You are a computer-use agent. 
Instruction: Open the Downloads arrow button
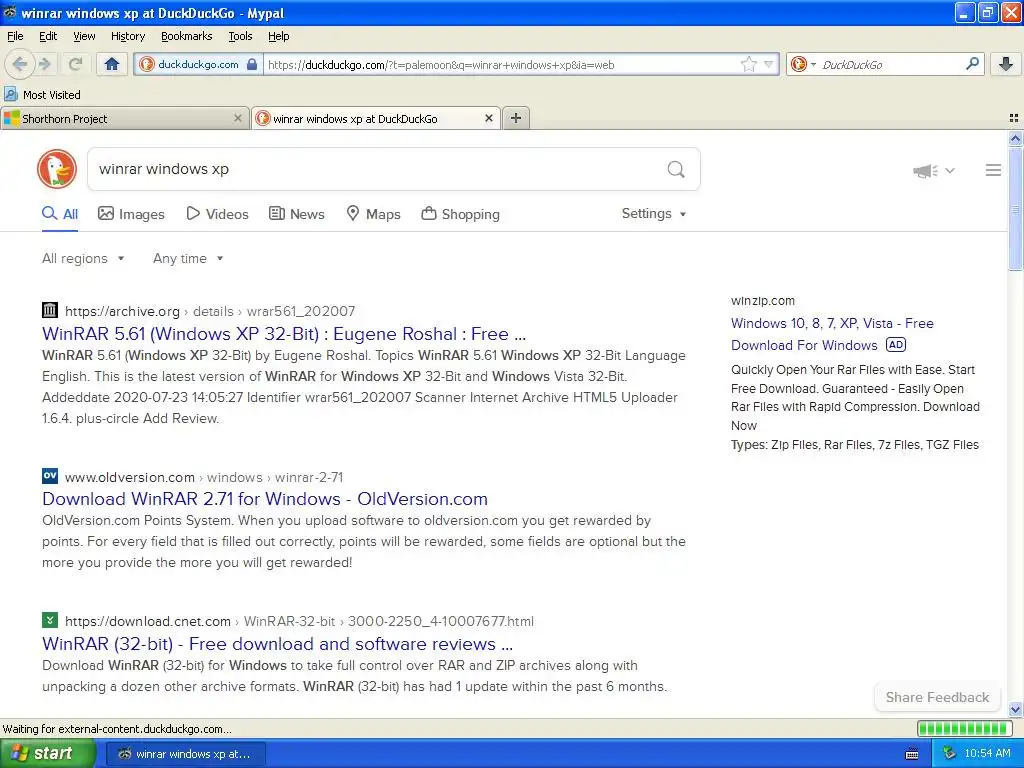coord(1006,64)
